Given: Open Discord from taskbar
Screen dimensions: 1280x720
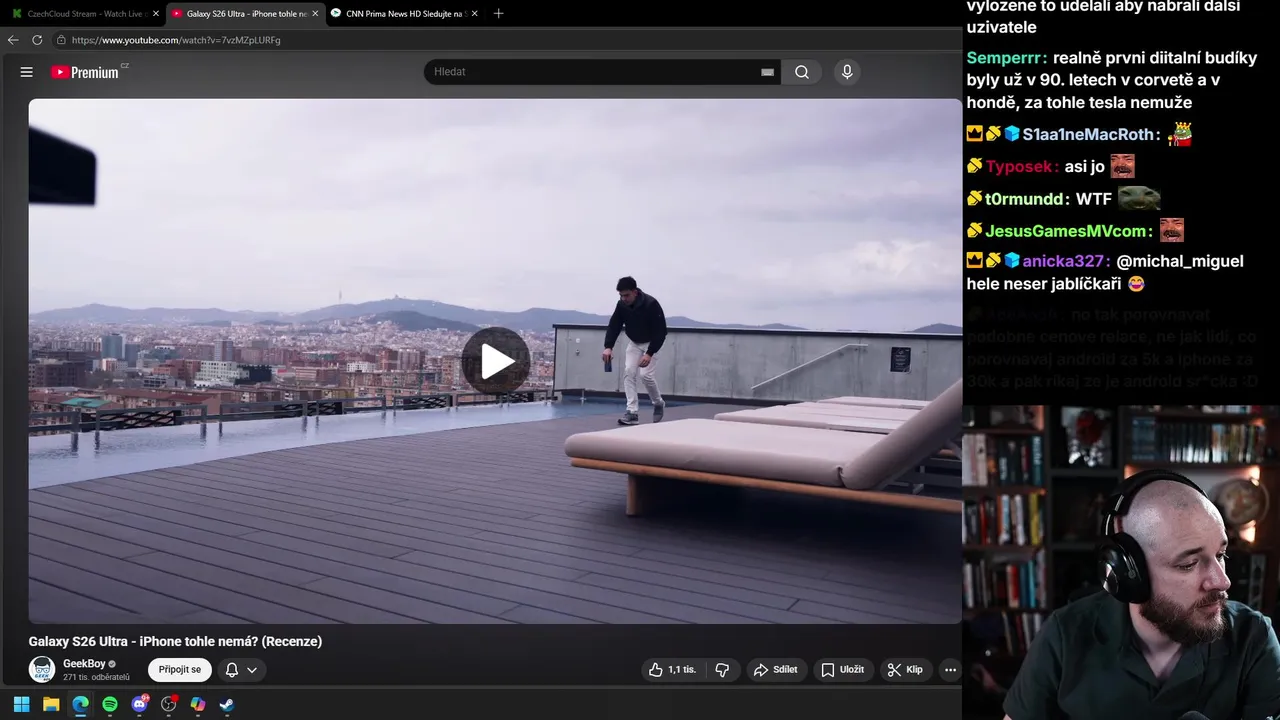Looking at the screenshot, I should click(x=139, y=704).
